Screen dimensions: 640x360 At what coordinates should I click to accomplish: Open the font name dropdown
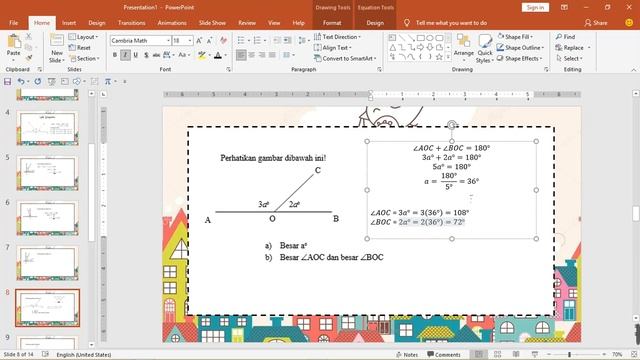(168, 41)
